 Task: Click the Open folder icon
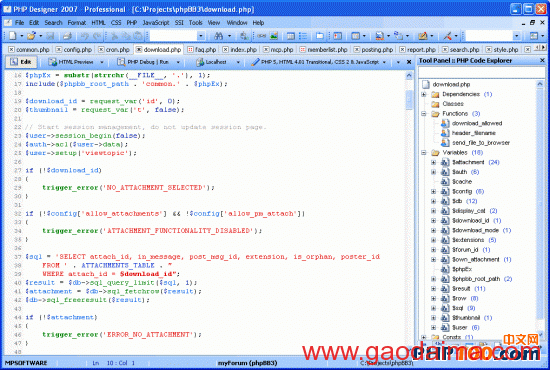[32, 36]
